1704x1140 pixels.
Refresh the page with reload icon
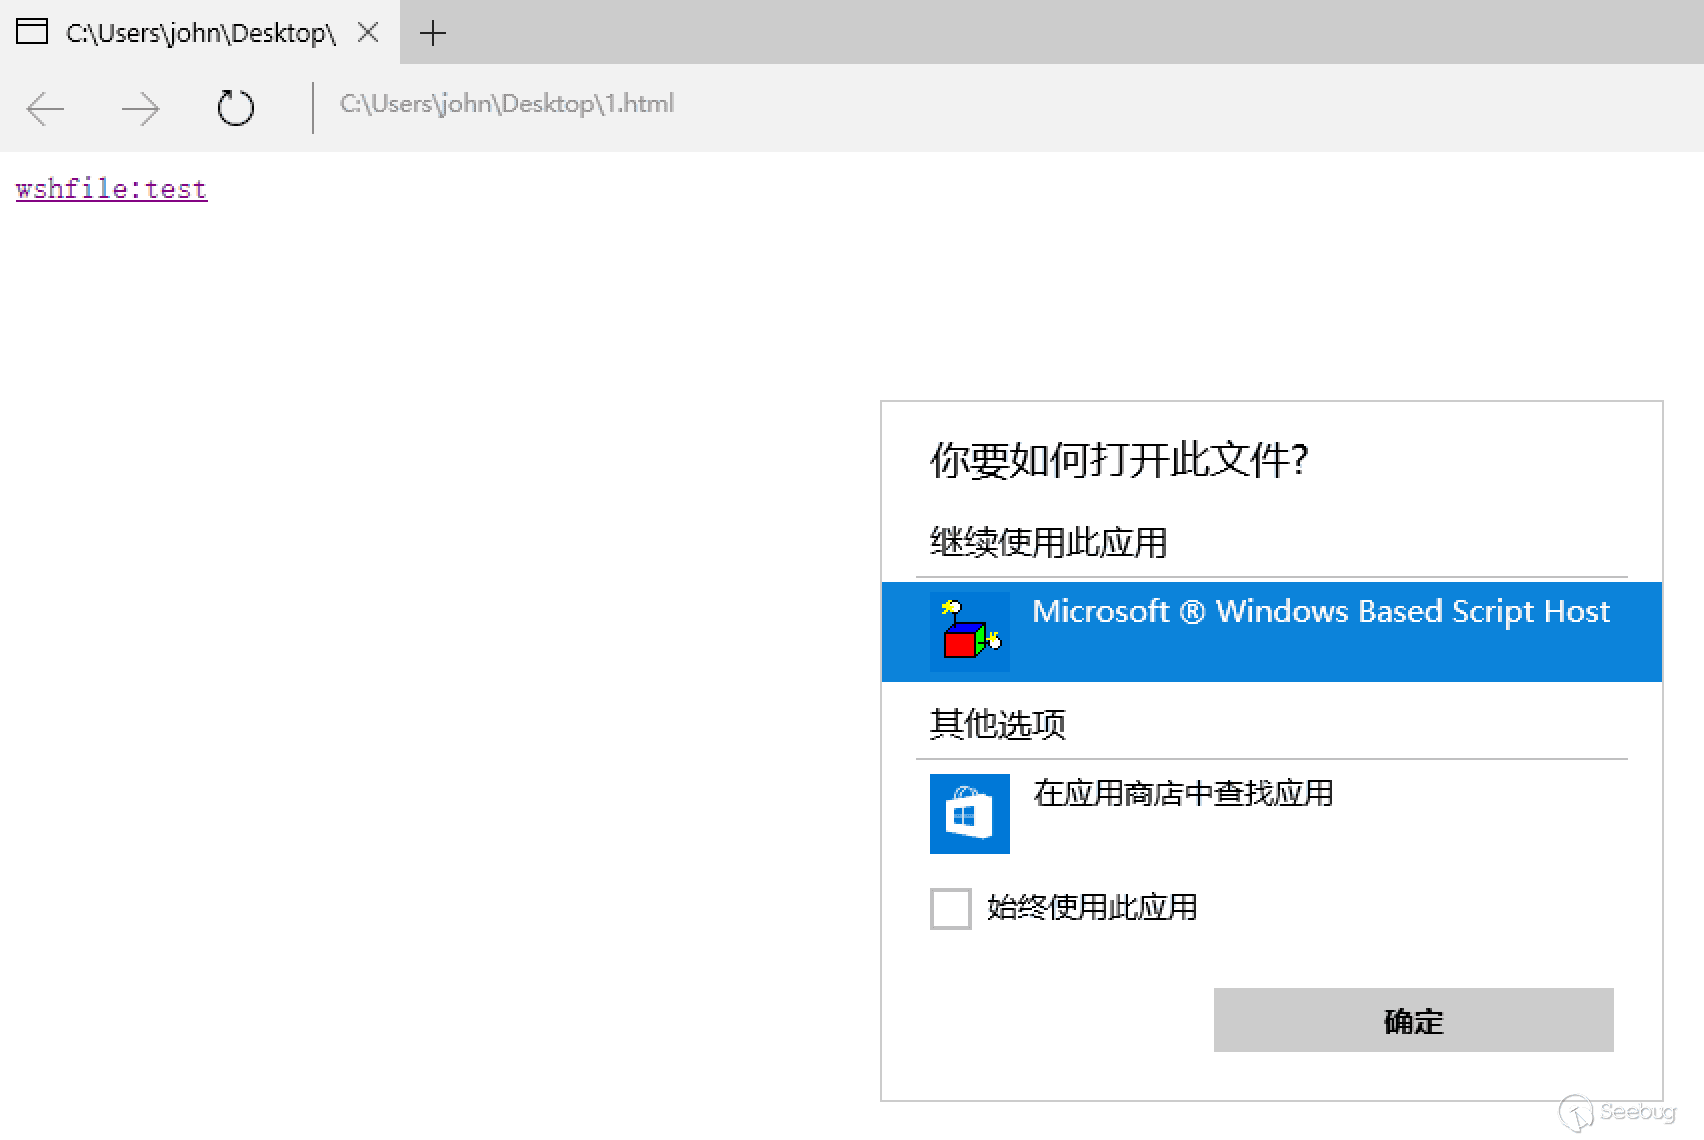(x=236, y=108)
